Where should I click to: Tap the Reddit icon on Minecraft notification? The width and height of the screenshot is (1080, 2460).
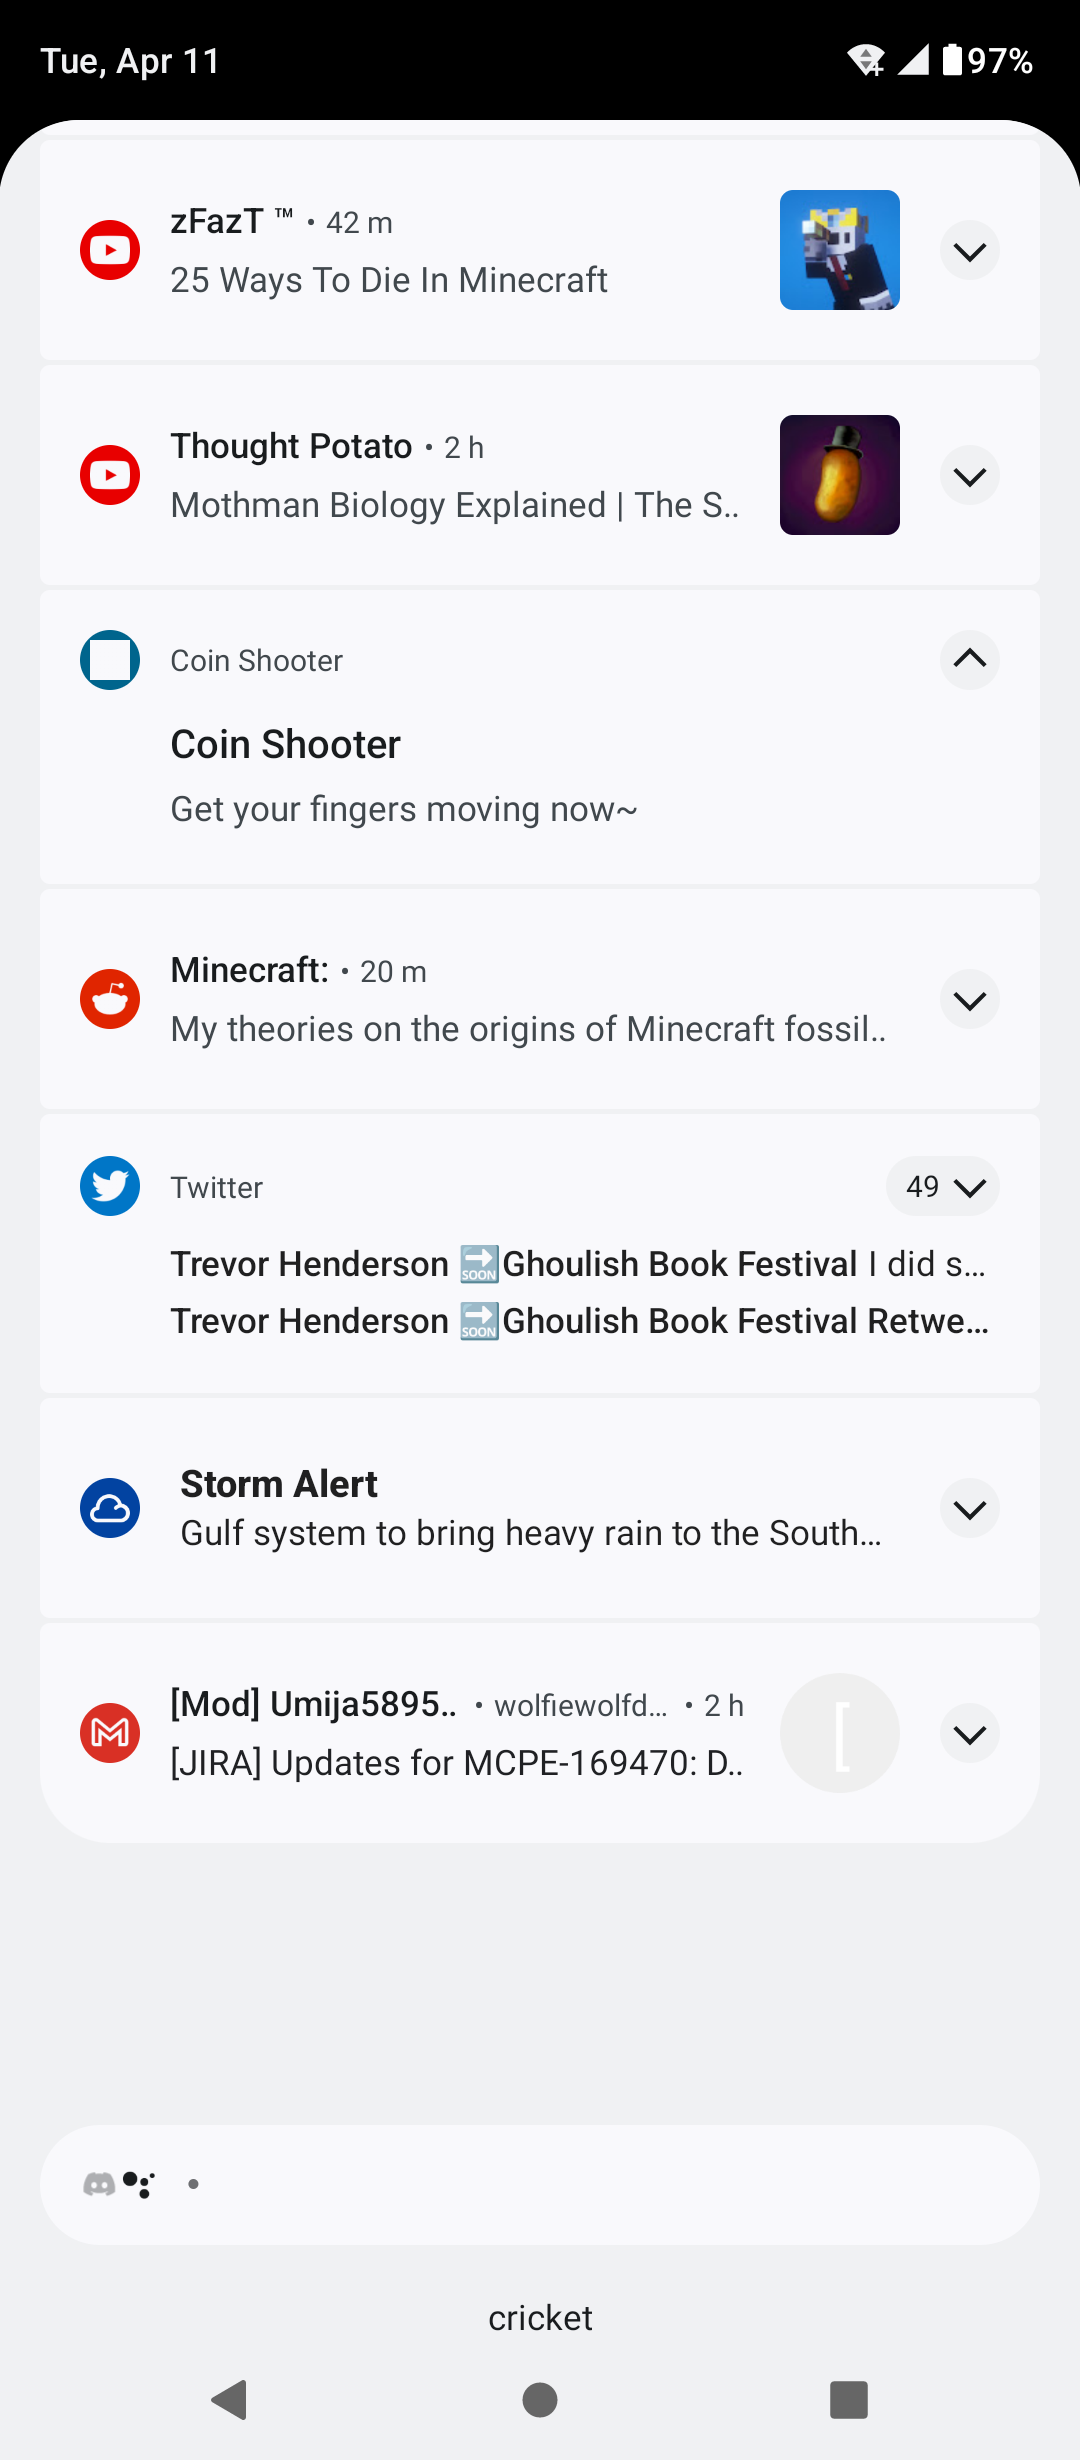point(110,999)
